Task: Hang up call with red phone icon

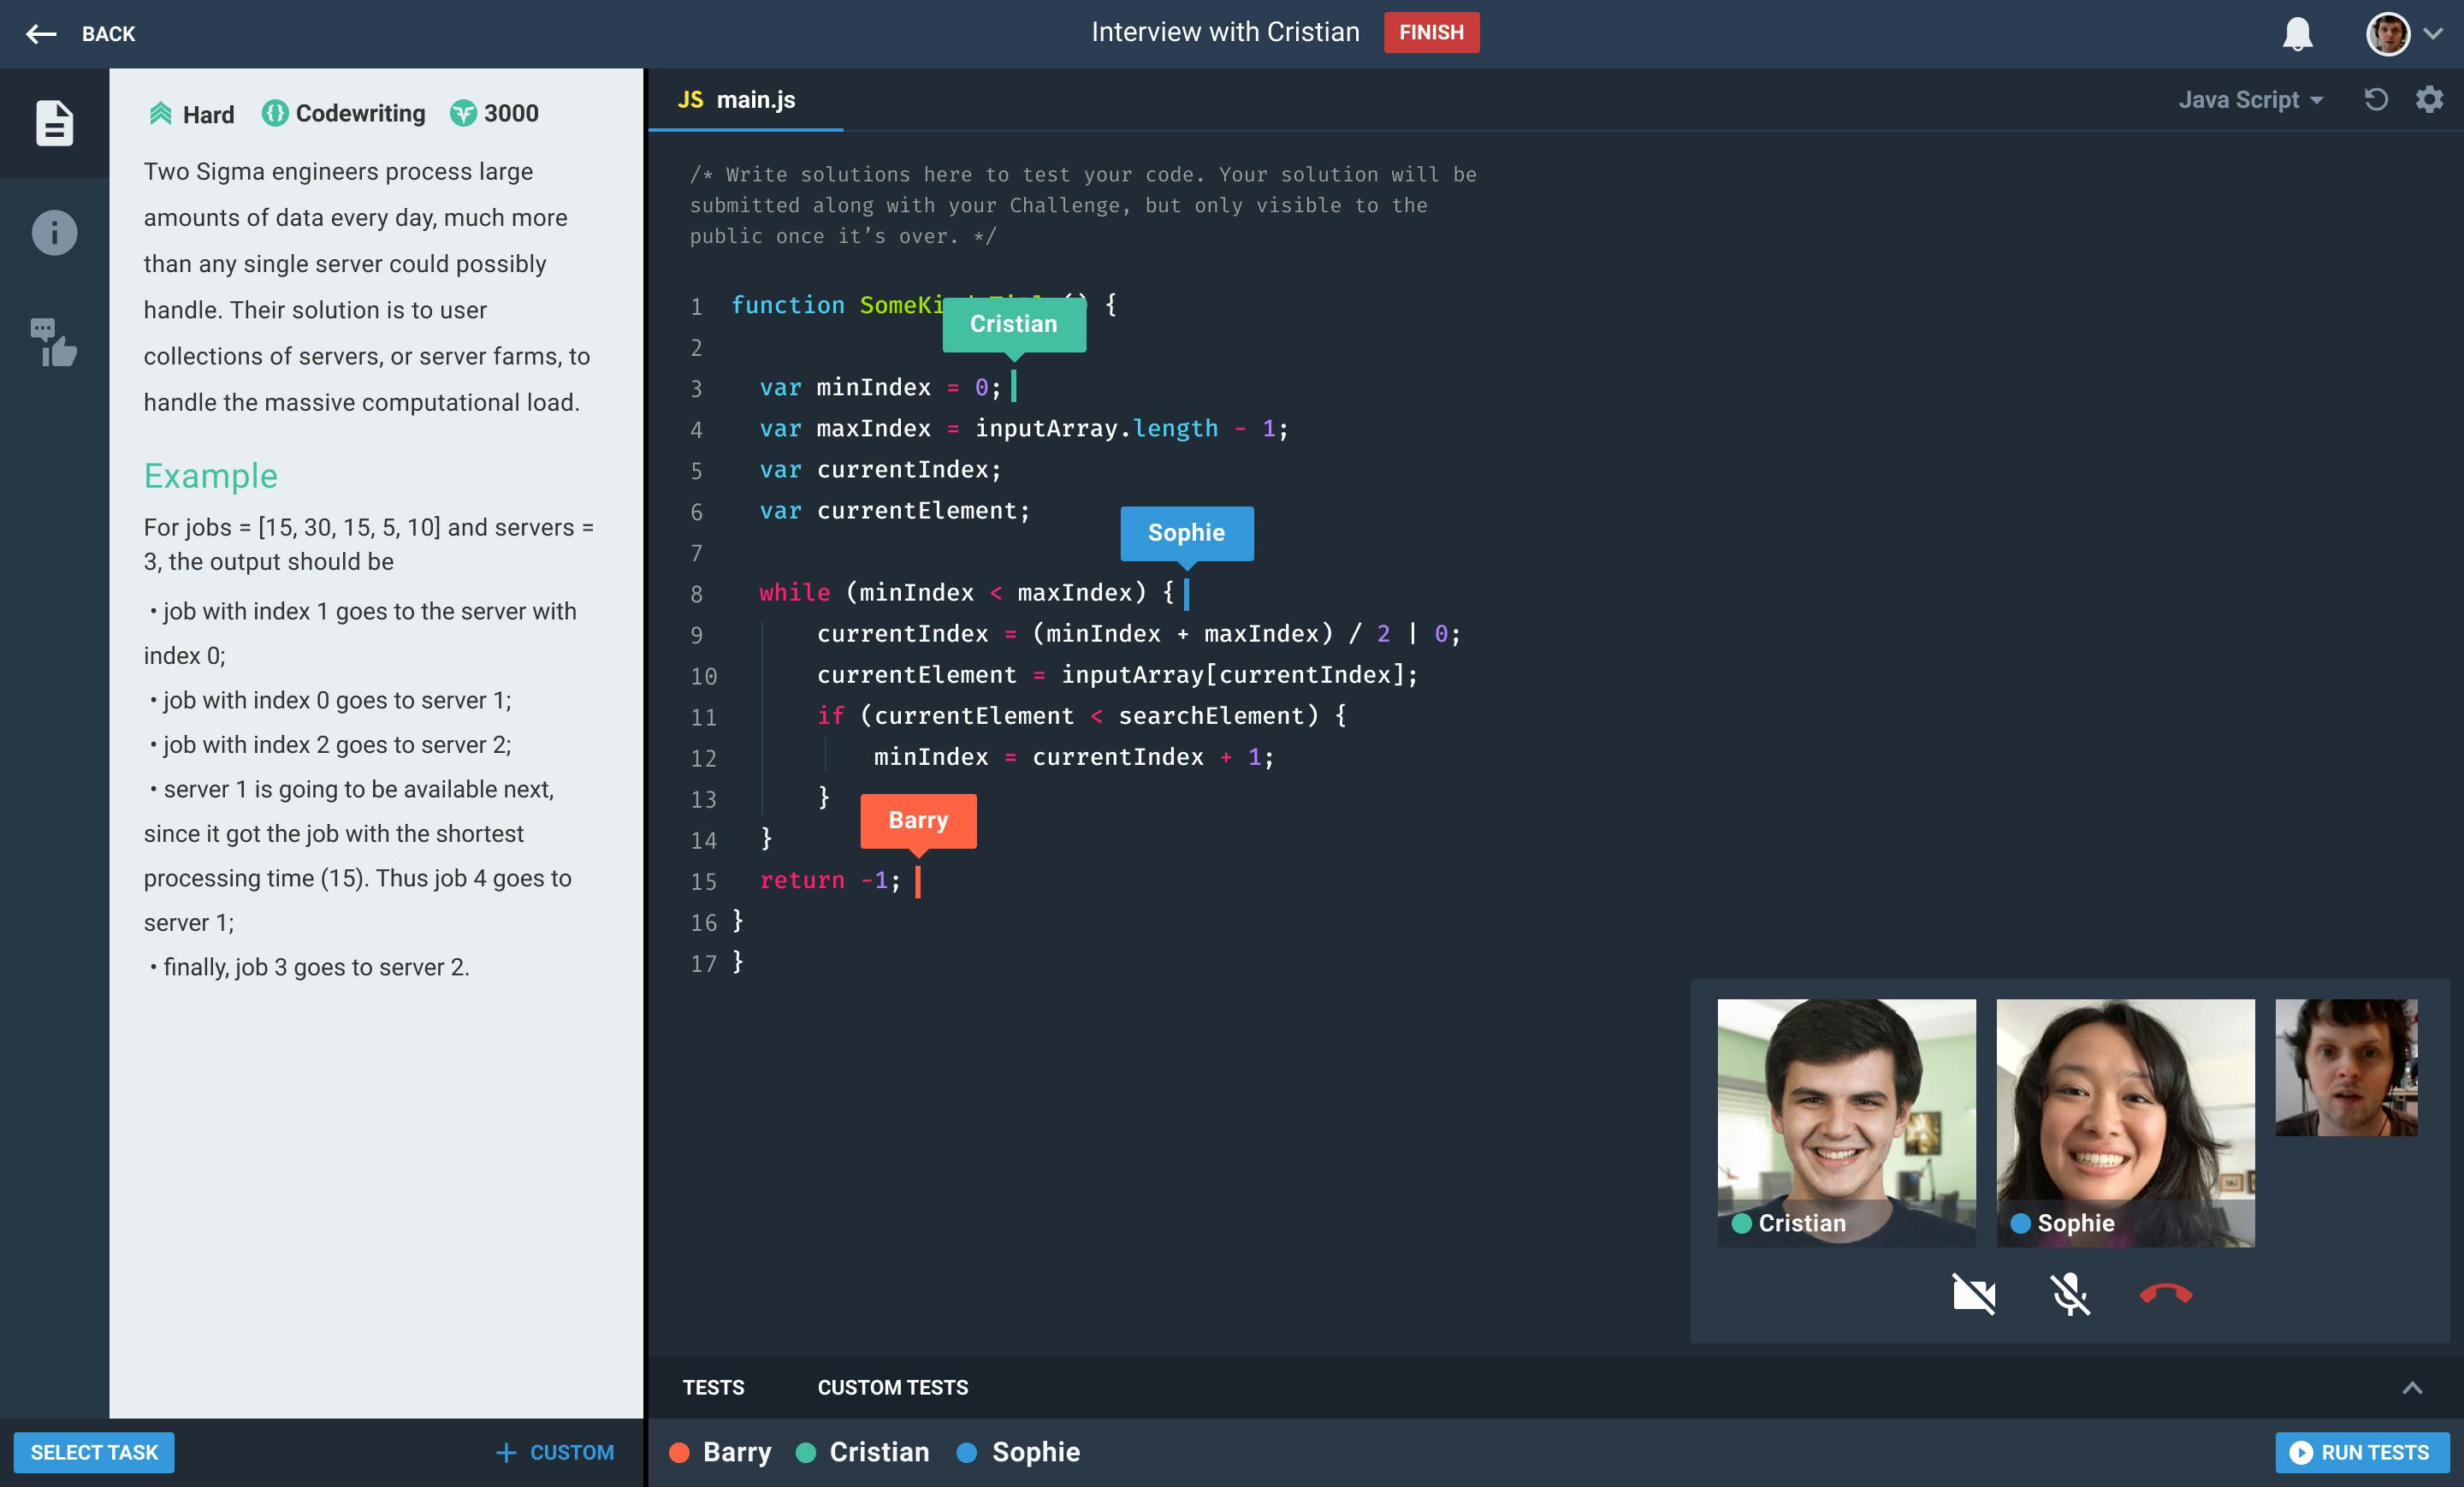Action: 2165,1294
